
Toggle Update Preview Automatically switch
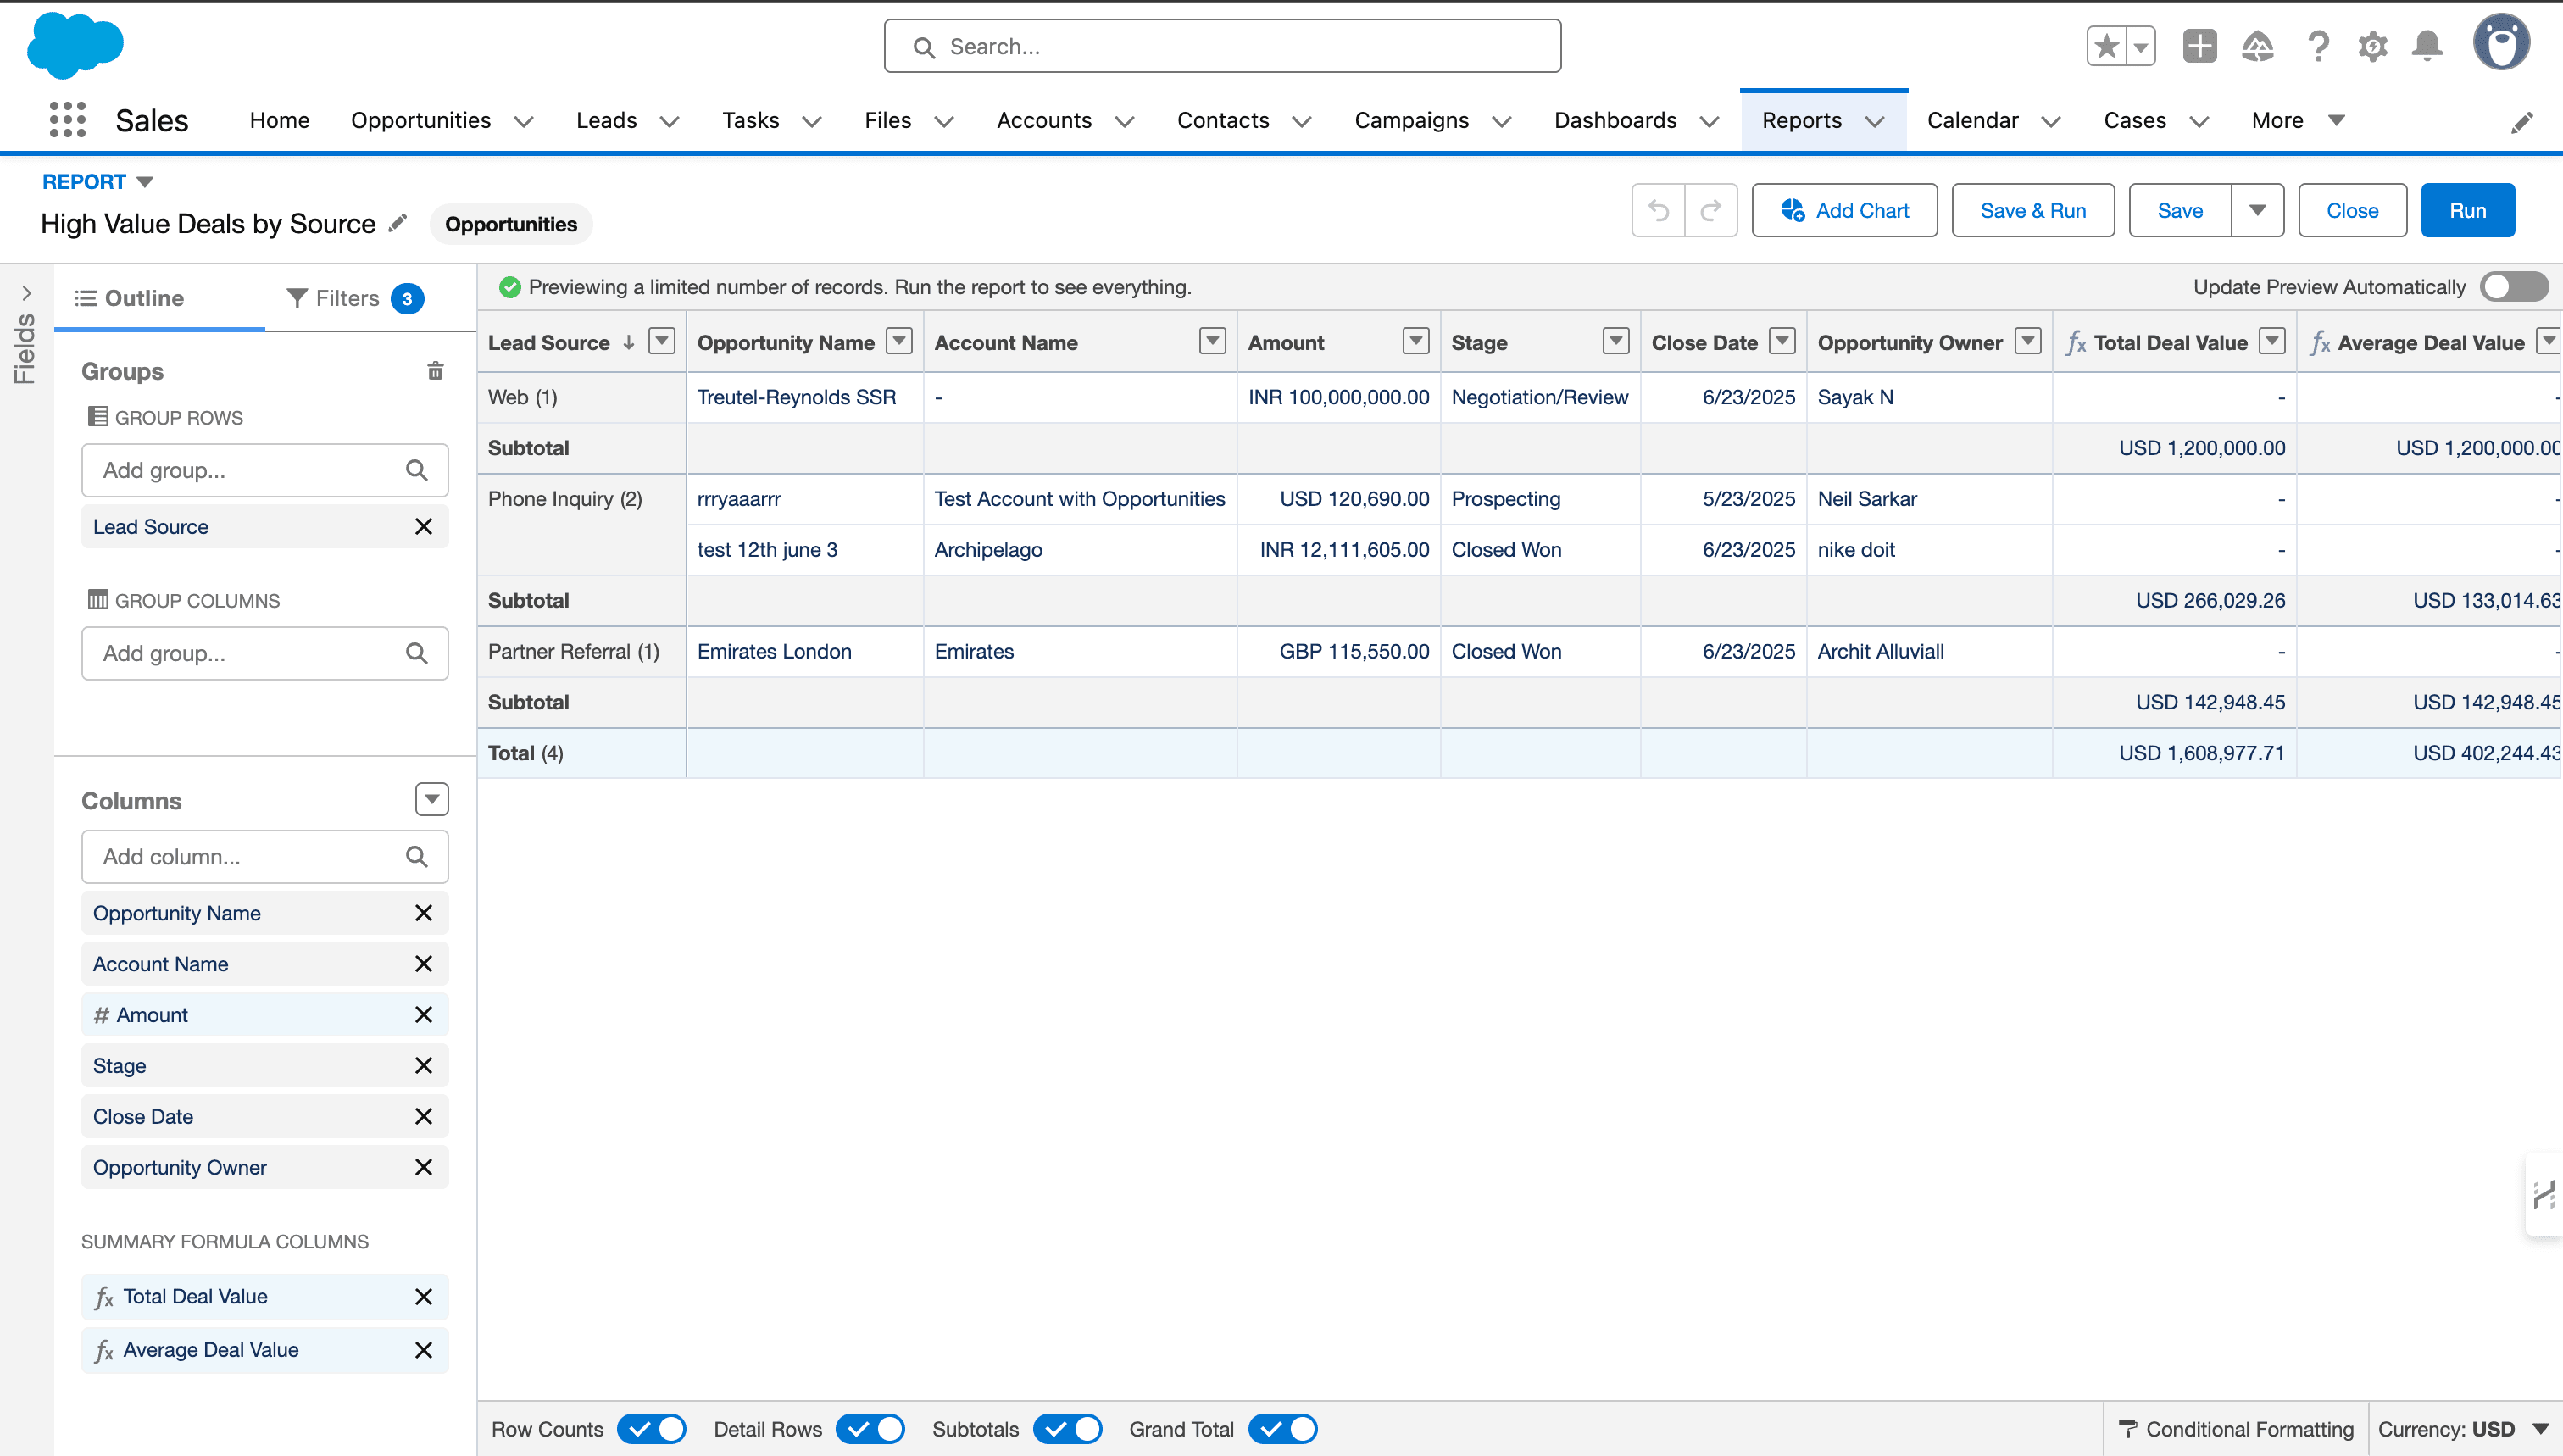tap(2514, 287)
